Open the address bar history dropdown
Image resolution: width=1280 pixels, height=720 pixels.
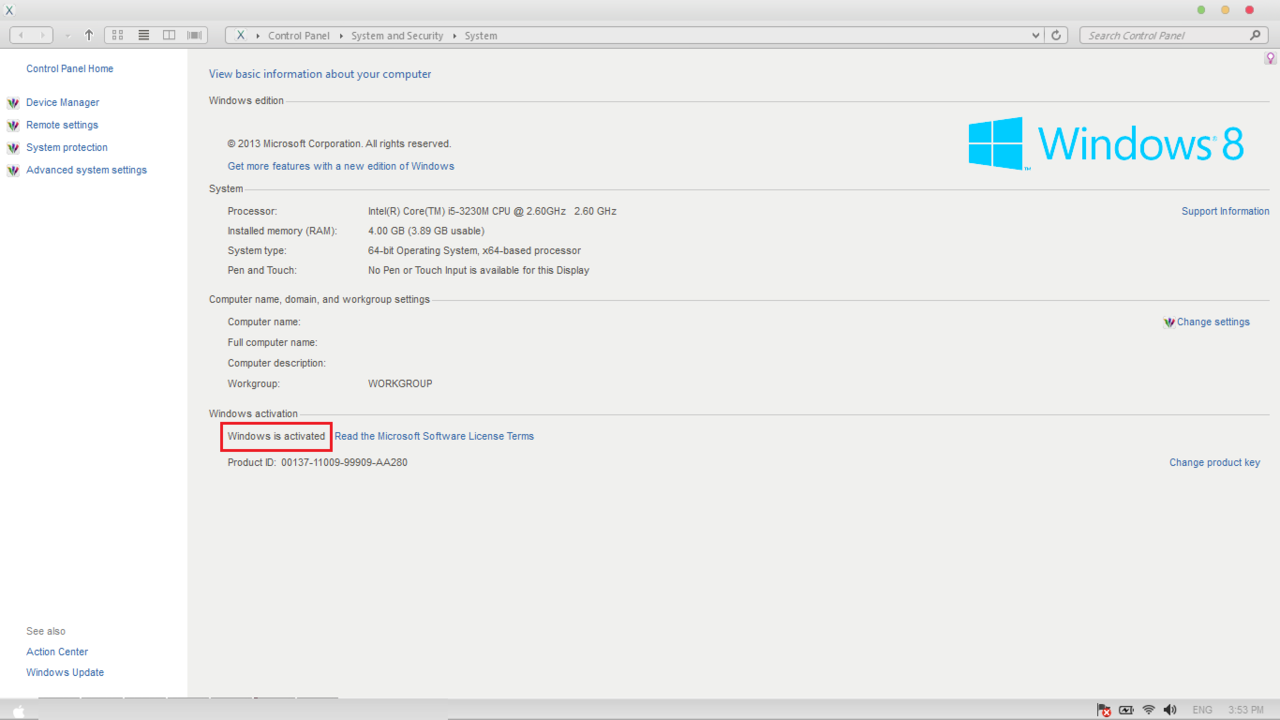(1035, 35)
